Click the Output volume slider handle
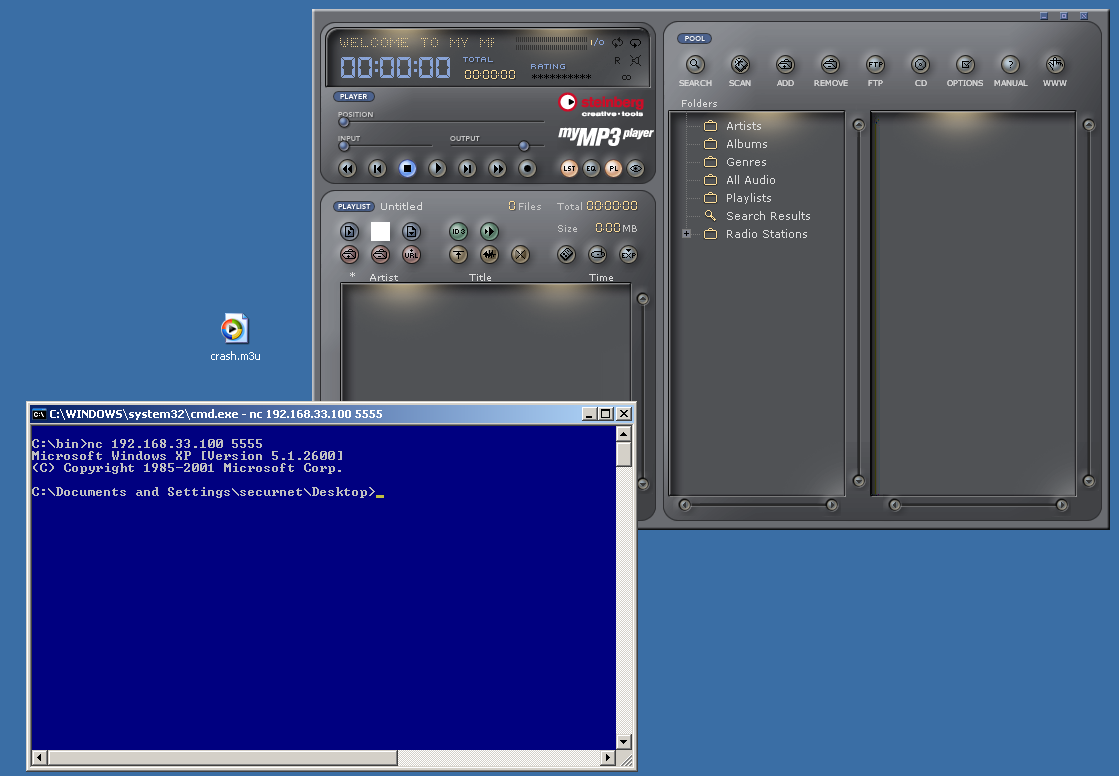The height and width of the screenshot is (776, 1119). pos(524,146)
